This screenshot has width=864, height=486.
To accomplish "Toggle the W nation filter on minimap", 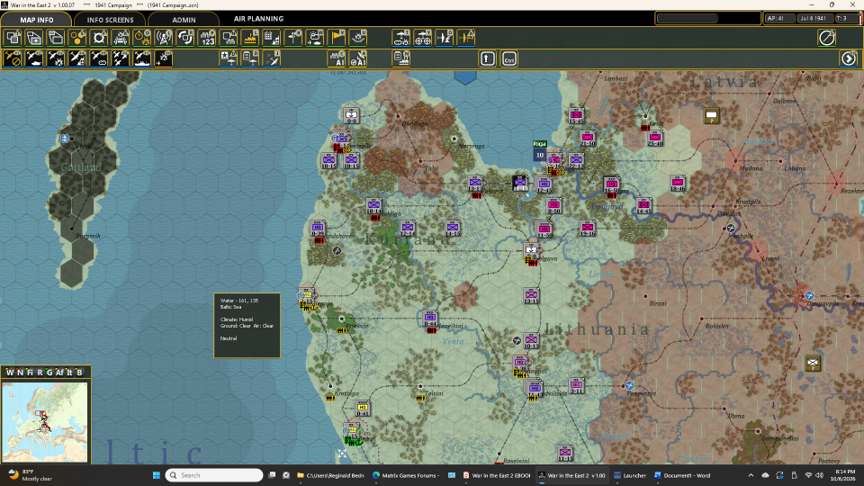I will point(9,372).
